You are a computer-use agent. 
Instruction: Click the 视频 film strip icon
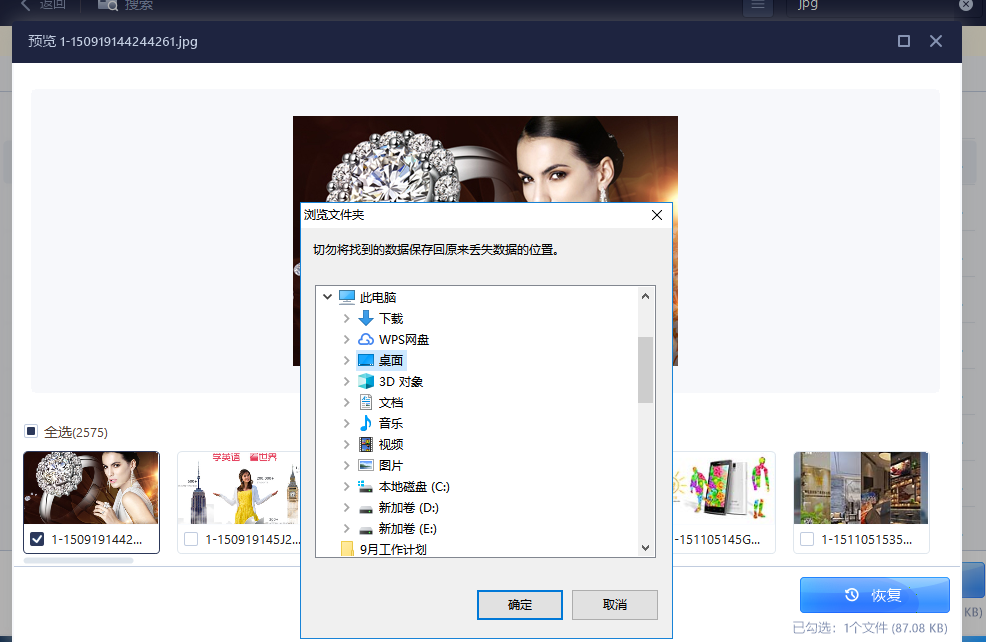(x=366, y=444)
